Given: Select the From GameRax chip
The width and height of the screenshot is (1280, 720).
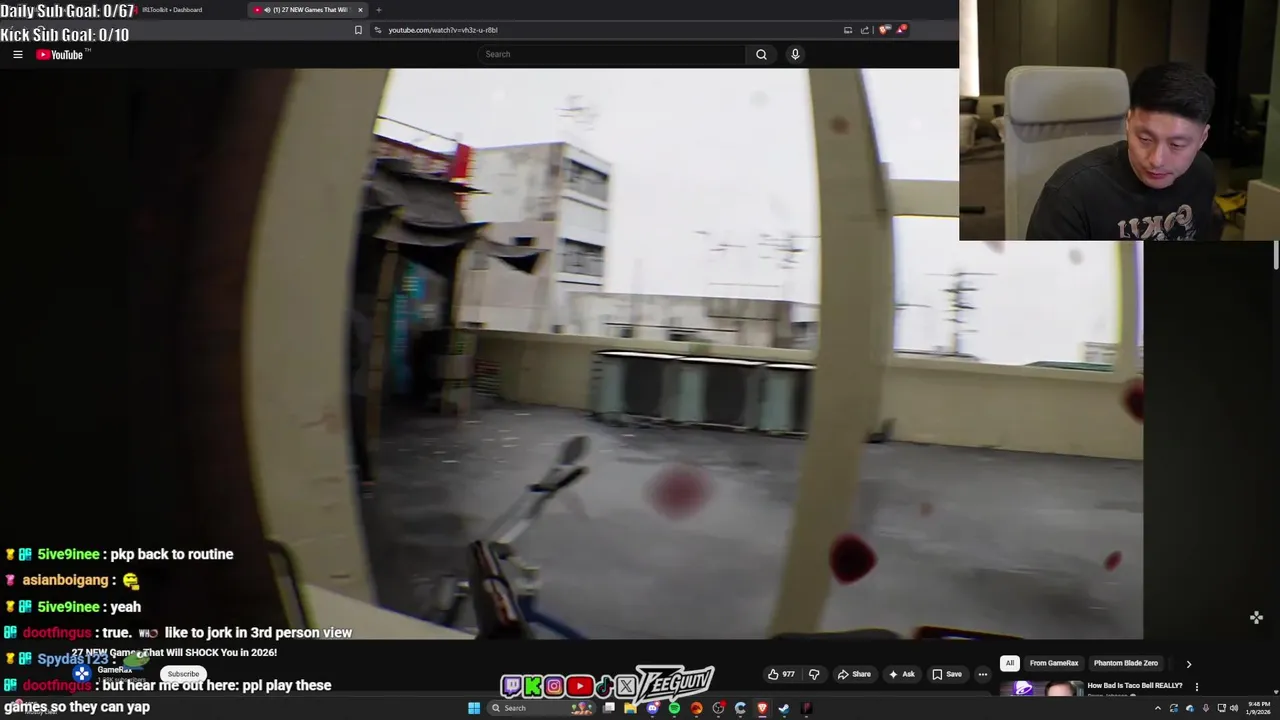Looking at the screenshot, I should pyautogui.click(x=1054, y=663).
